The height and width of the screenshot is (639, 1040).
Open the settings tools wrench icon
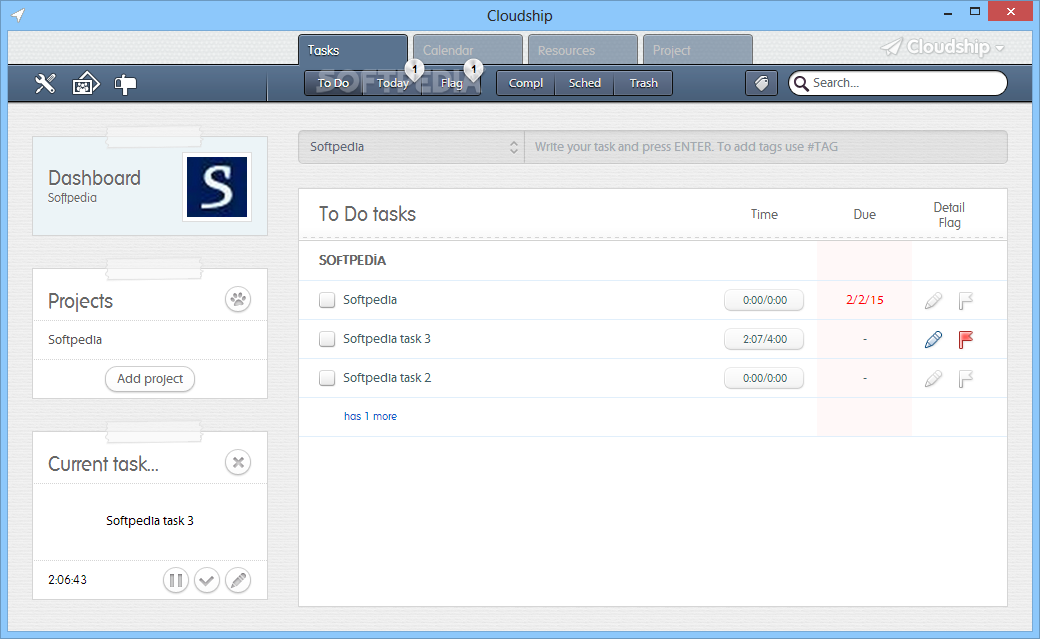click(45, 84)
